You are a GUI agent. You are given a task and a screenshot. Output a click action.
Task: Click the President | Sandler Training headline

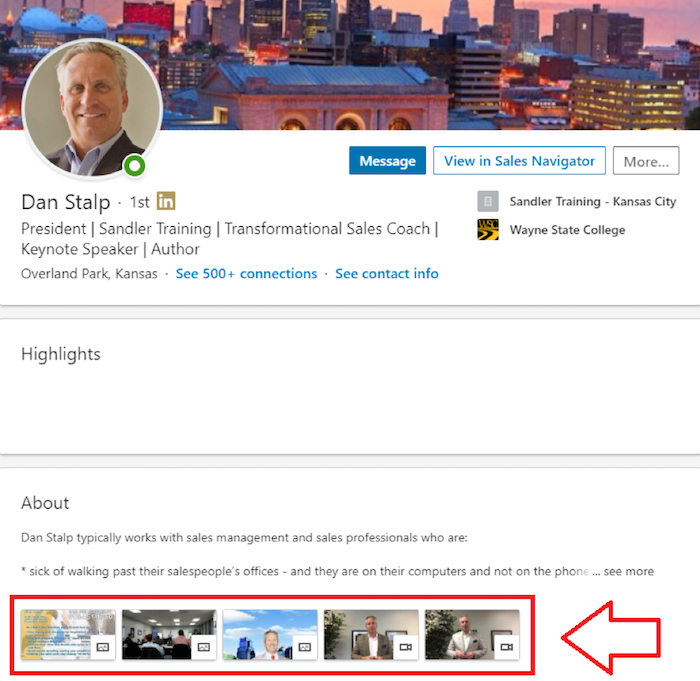(229, 238)
